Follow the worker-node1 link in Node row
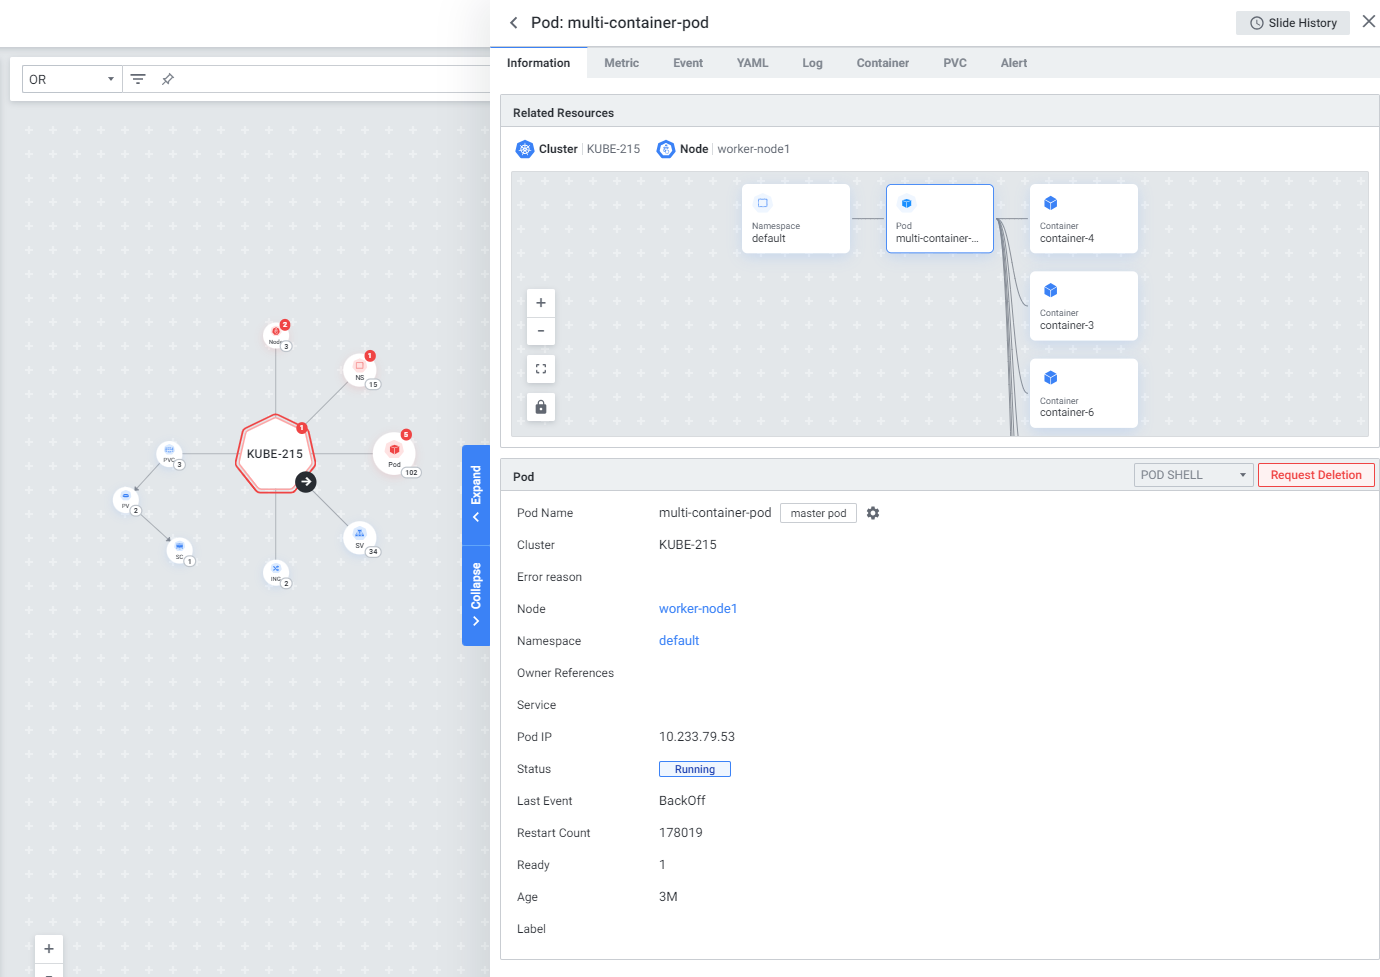Image resolution: width=1380 pixels, height=977 pixels. pyautogui.click(x=698, y=609)
